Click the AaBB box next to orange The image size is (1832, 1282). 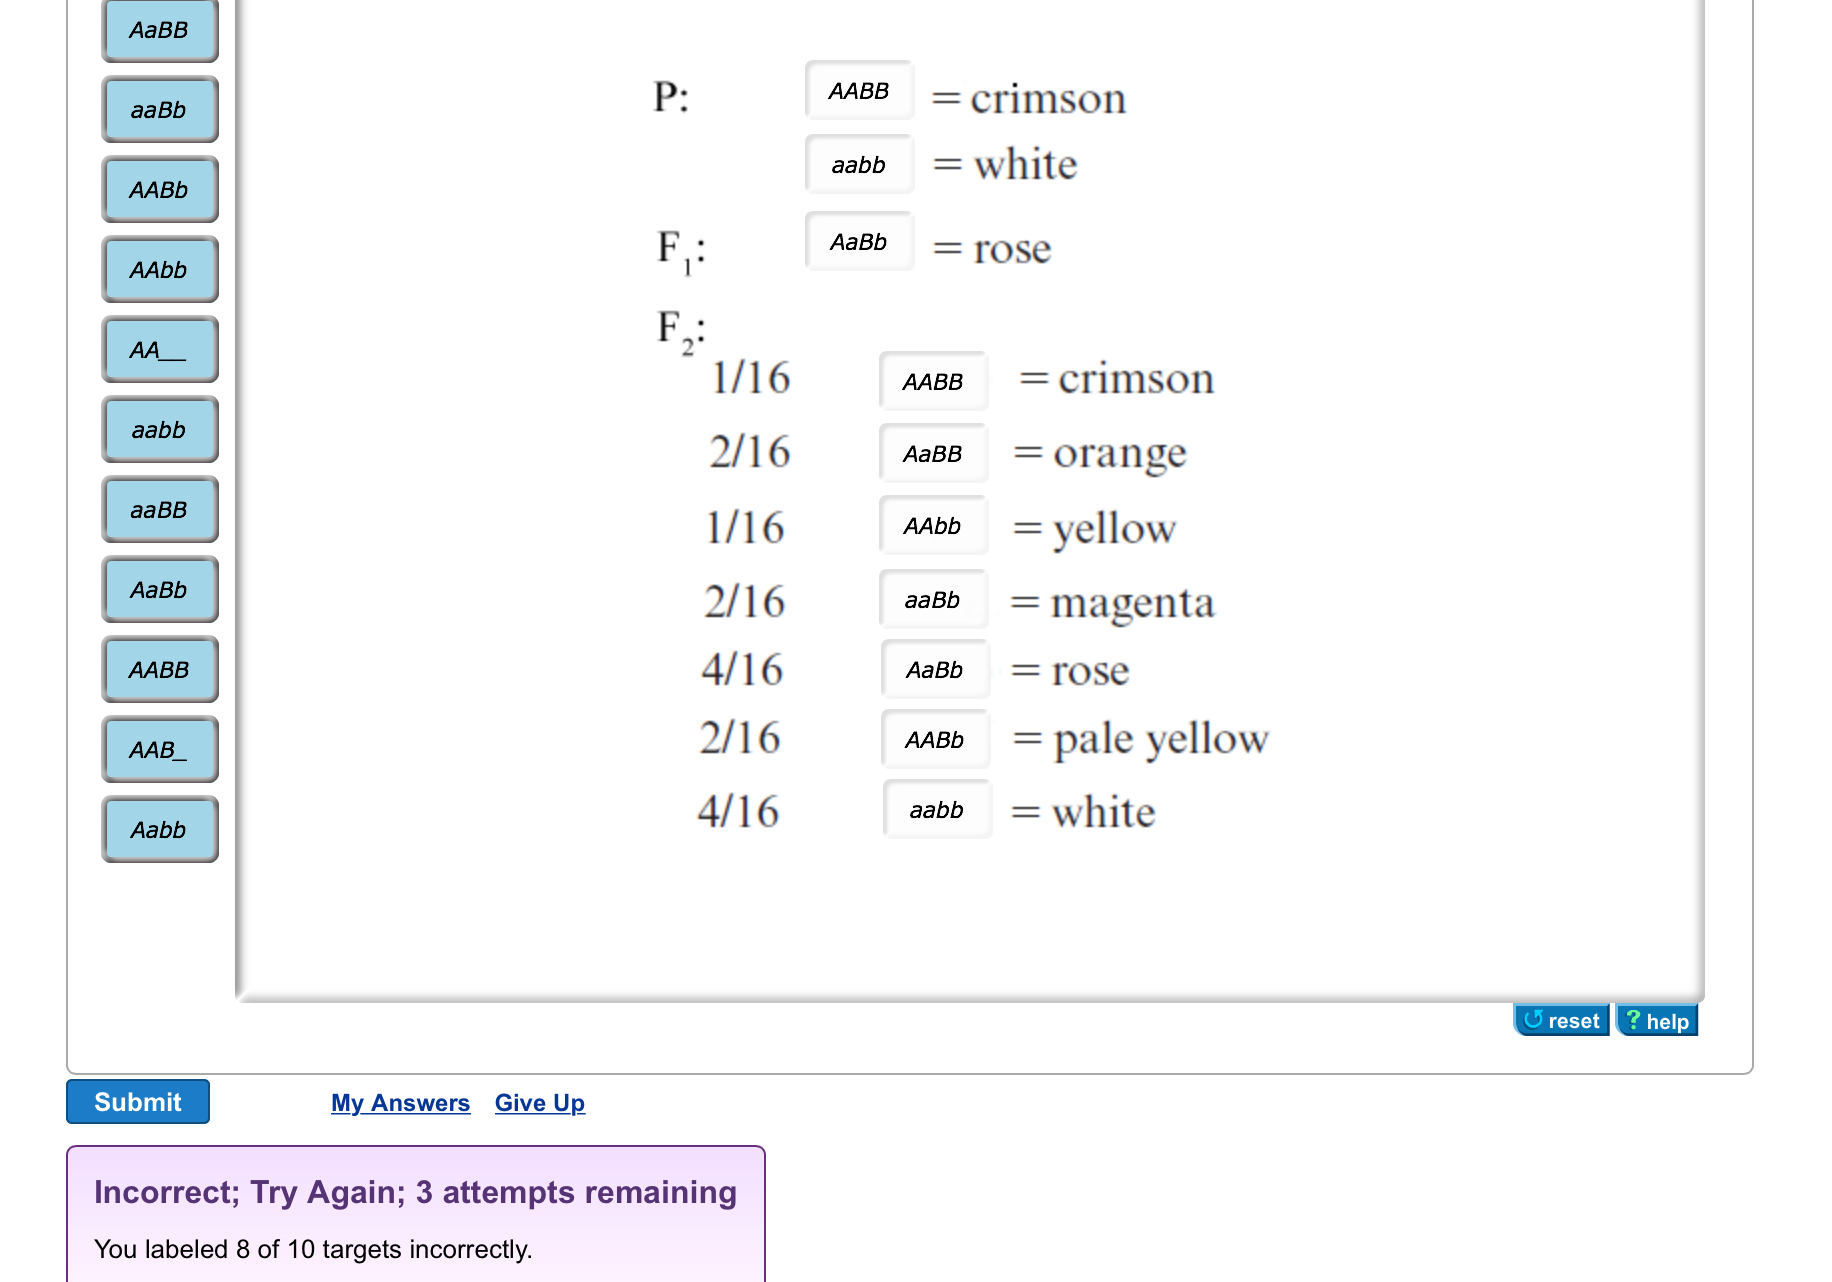point(932,453)
